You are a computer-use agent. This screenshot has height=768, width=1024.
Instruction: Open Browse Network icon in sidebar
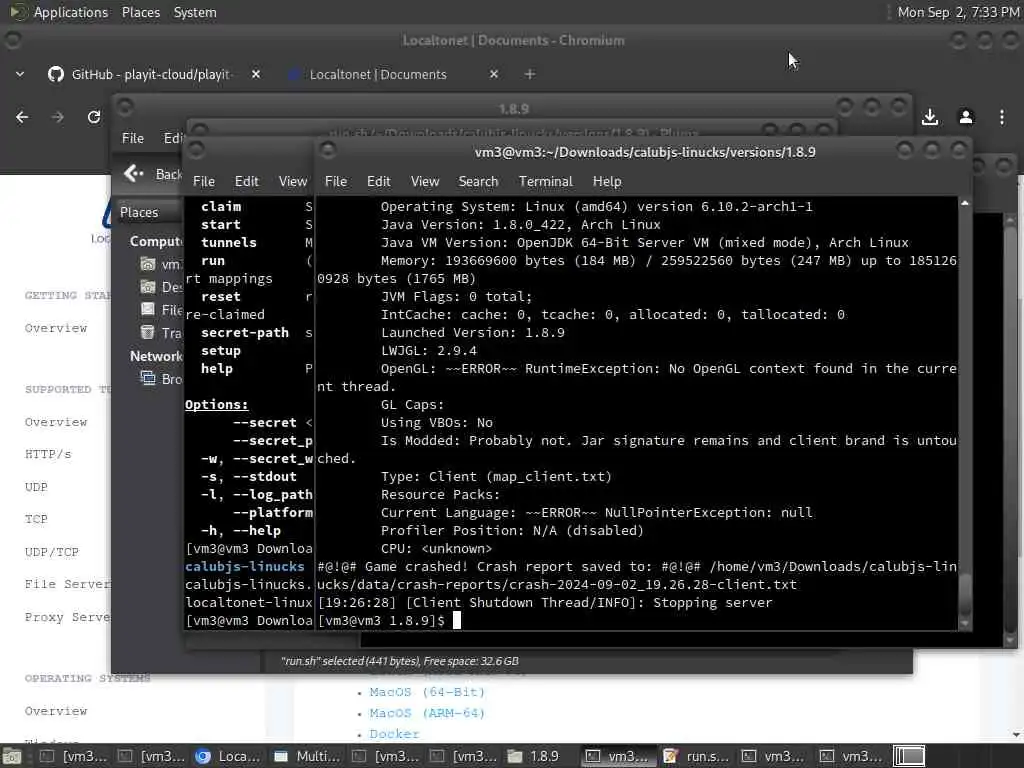pos(148,379)
